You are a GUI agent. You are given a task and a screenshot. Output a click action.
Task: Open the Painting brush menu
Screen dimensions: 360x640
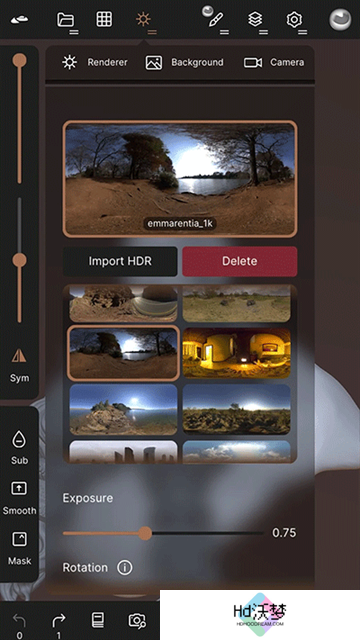point(216,19)
